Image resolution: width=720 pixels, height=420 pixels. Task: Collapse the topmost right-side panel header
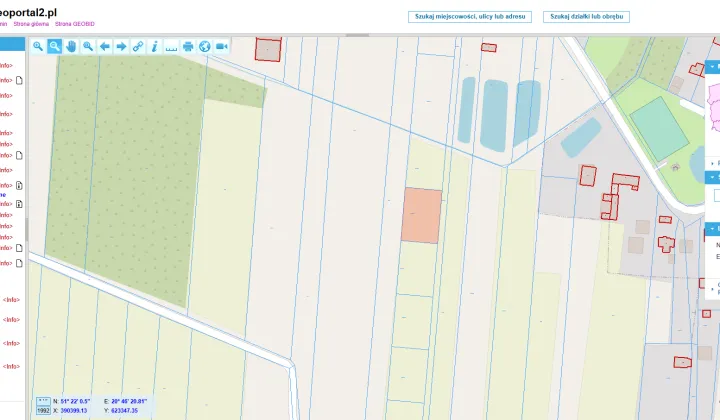coord(713,67)
